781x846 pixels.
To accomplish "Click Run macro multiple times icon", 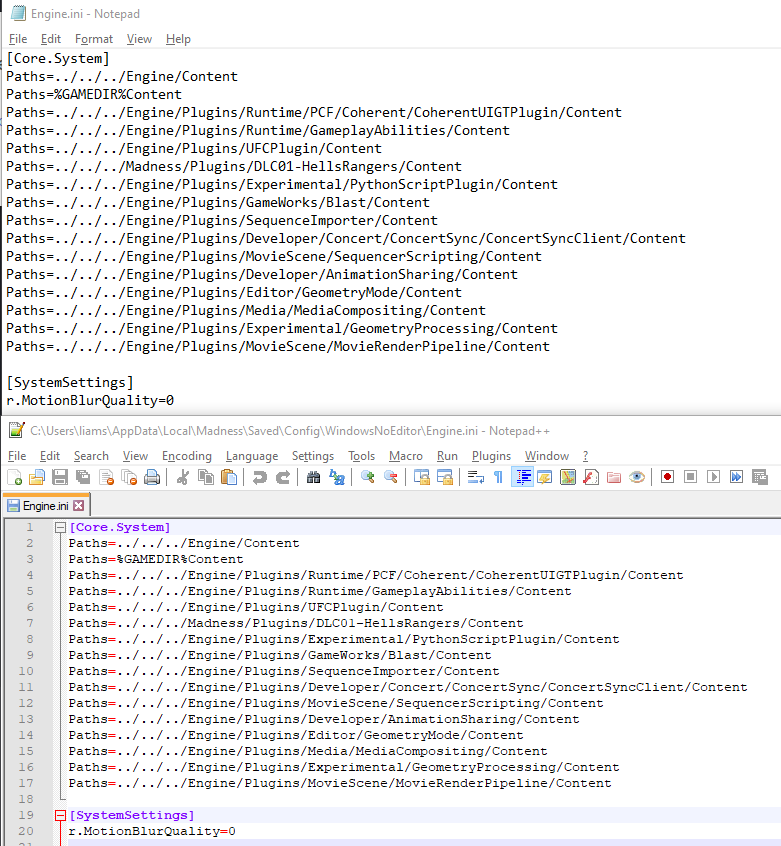I will (x=736, y=477).
